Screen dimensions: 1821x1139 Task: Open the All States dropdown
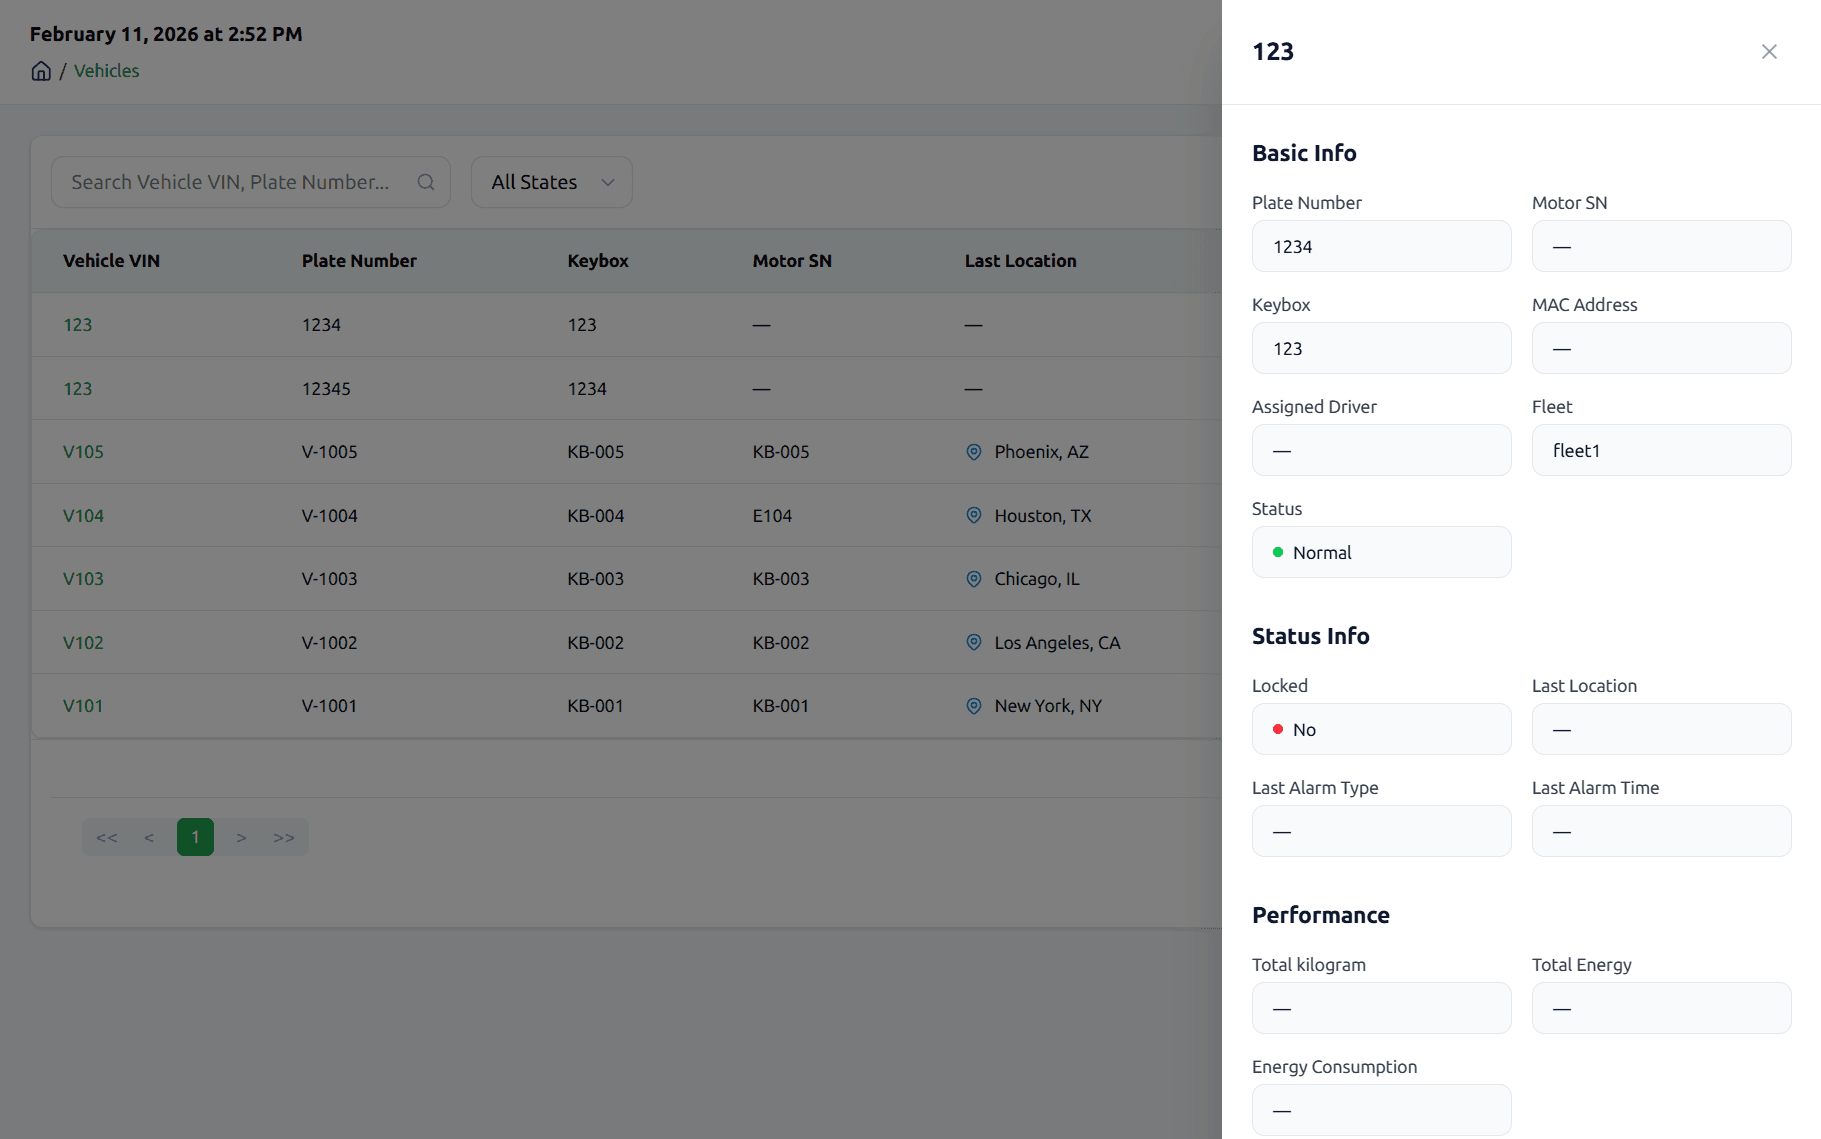[551, 182]
